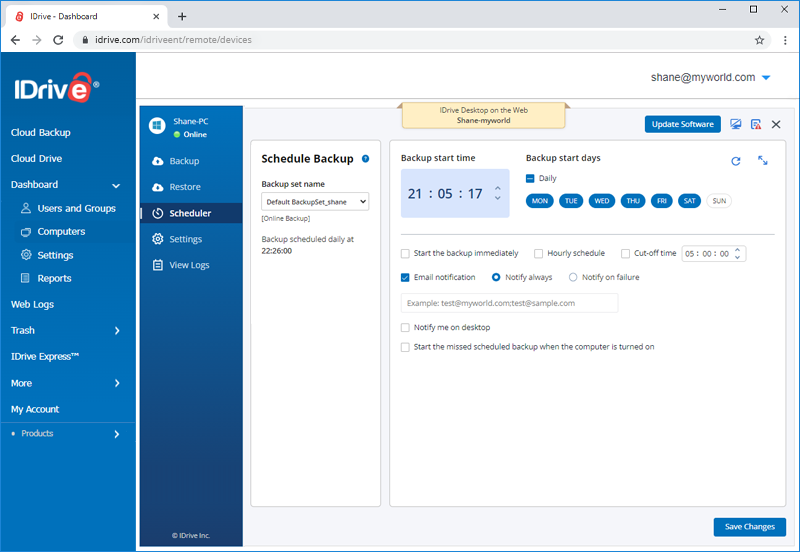Enable the SUN day button
800x552 pixels.
click(719, 201)
